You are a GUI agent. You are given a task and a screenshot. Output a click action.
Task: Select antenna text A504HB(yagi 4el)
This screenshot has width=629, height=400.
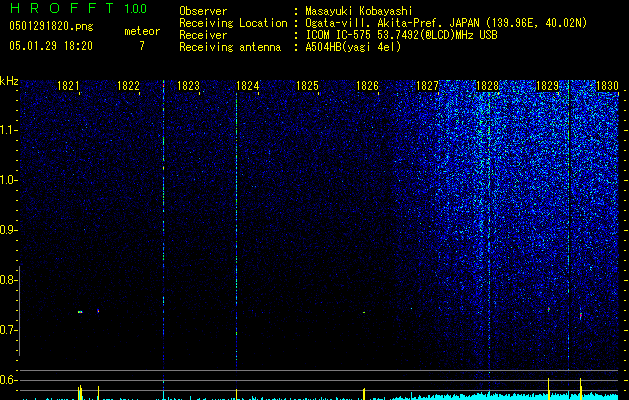353,47
